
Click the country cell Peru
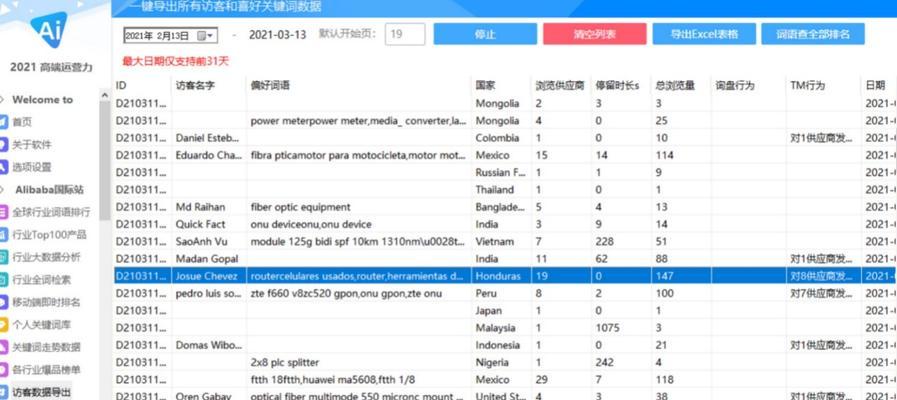click(x=485, y=294)
